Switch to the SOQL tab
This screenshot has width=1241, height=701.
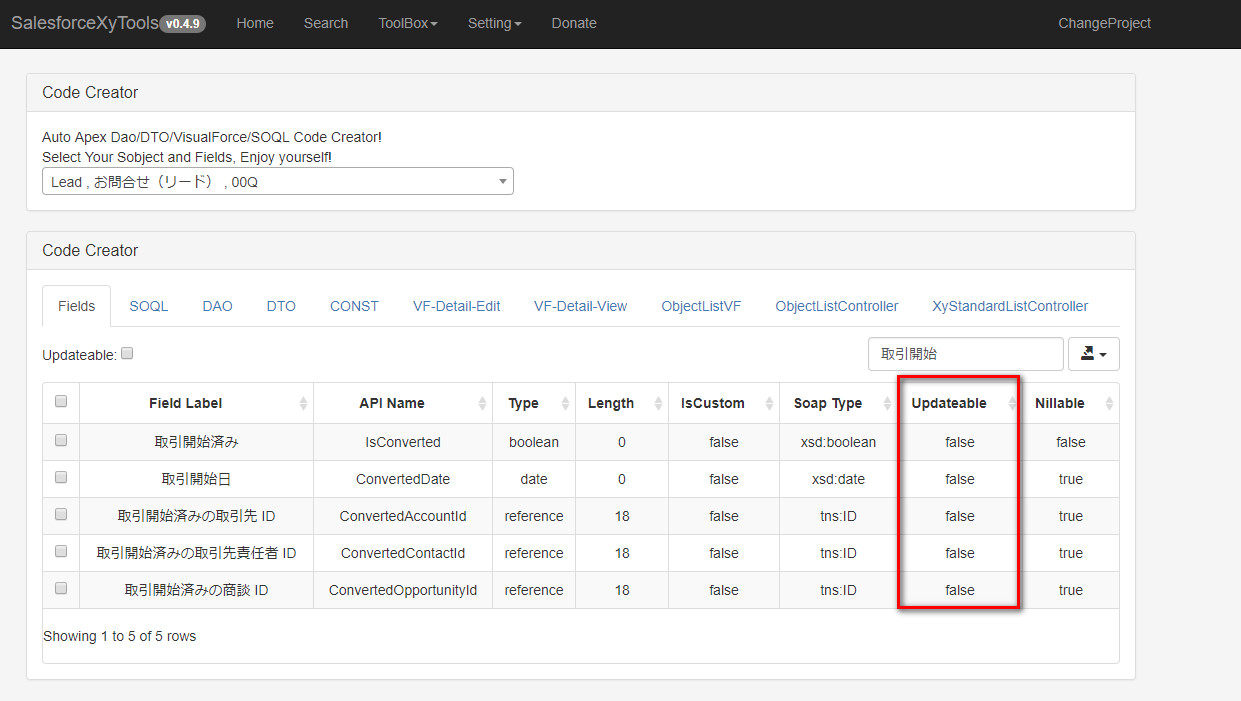(x=149, y=306)
